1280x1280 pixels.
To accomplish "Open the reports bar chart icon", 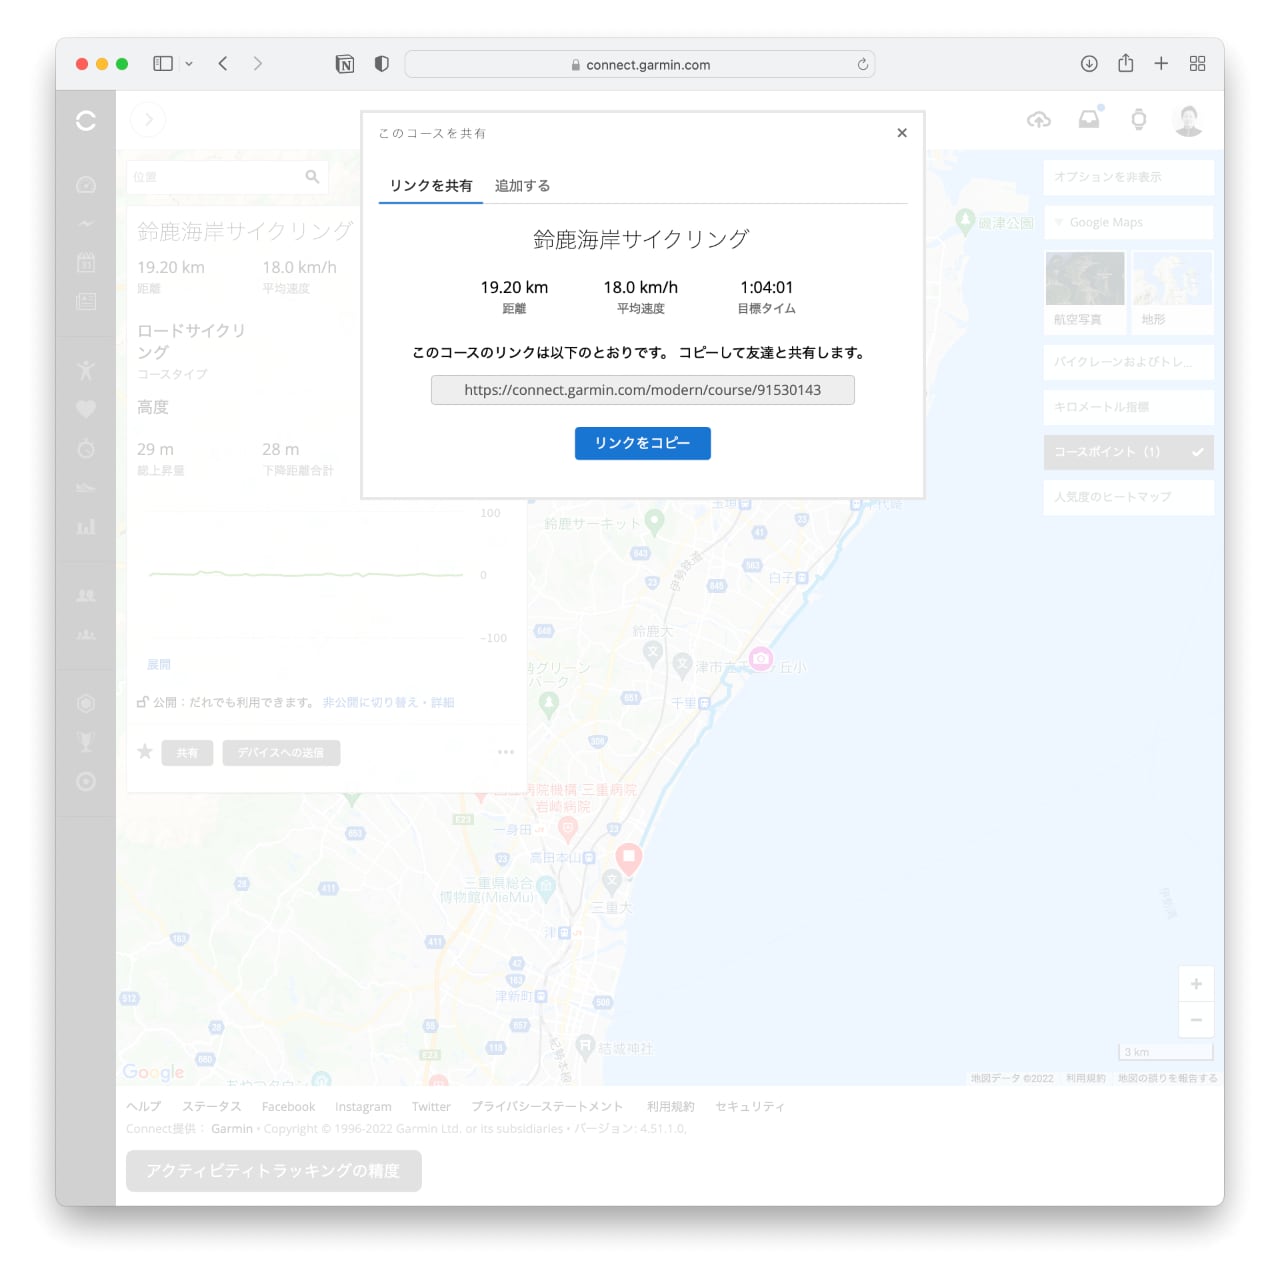I will [x=86, y=527].
